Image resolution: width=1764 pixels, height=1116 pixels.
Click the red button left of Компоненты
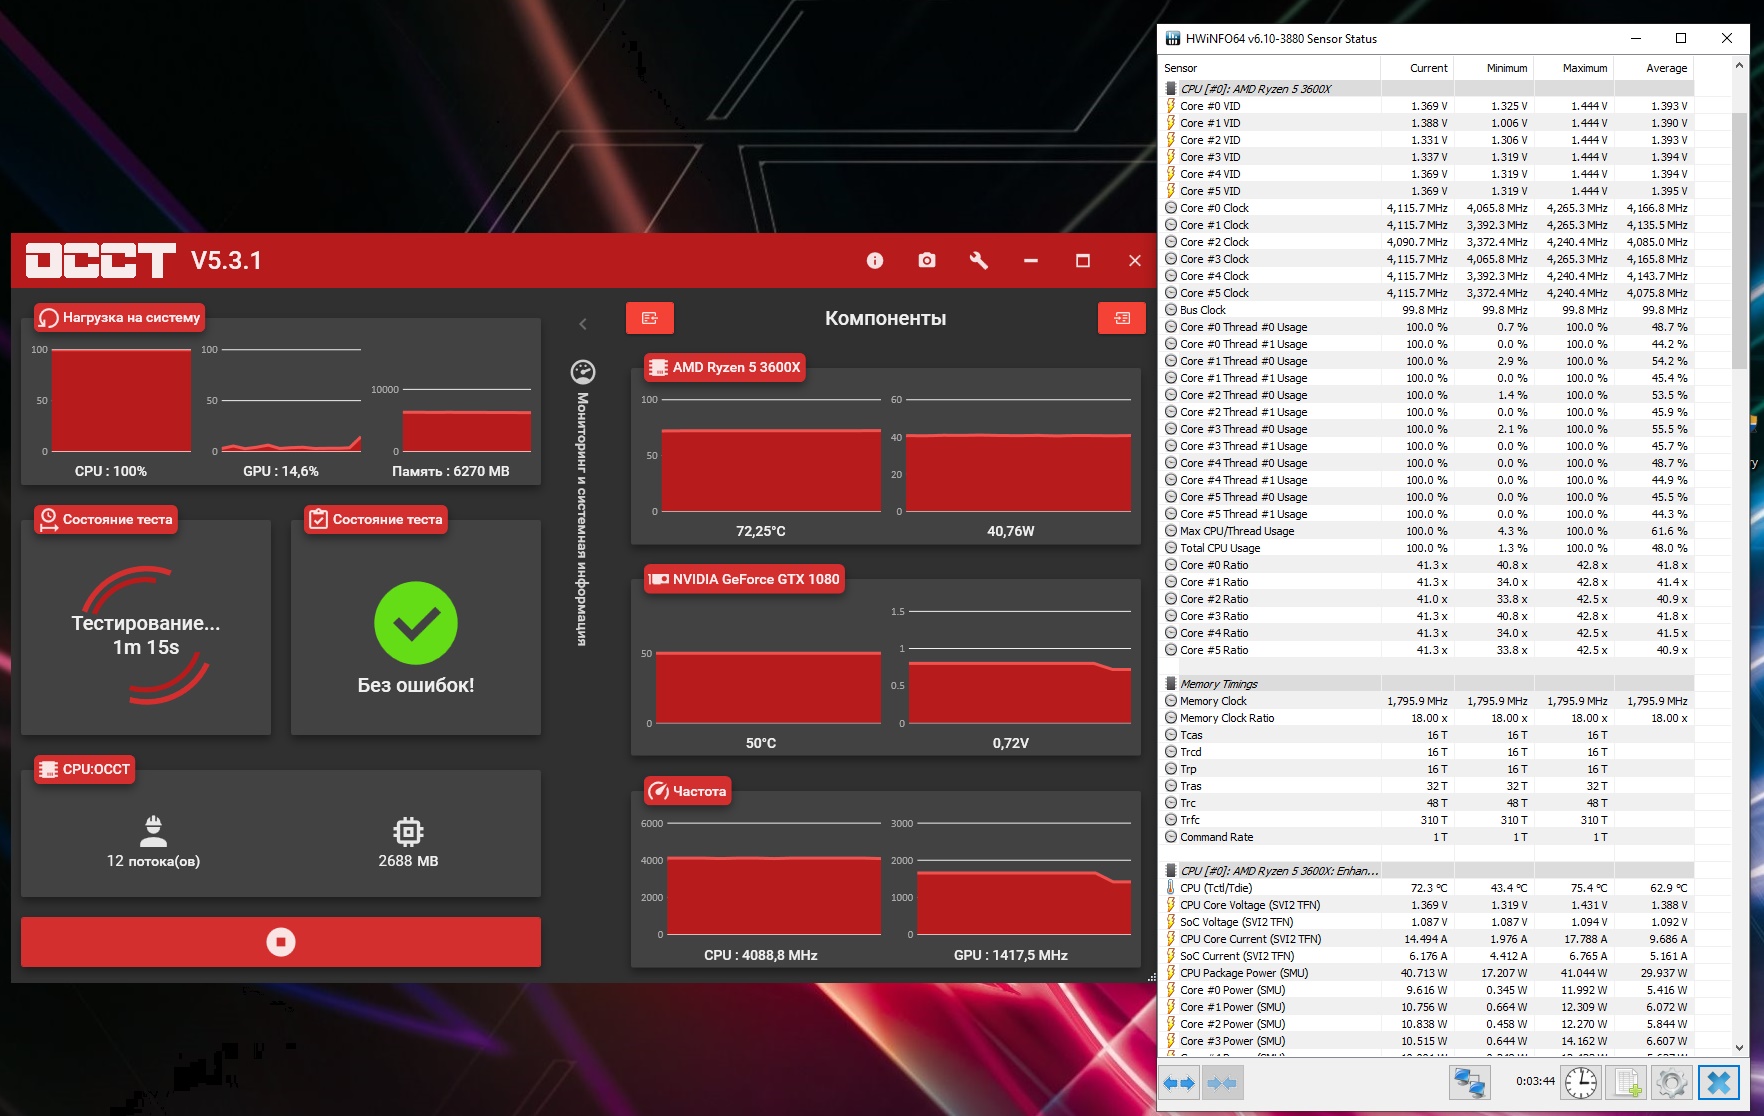pyautogui.click(x=650, y=318)
